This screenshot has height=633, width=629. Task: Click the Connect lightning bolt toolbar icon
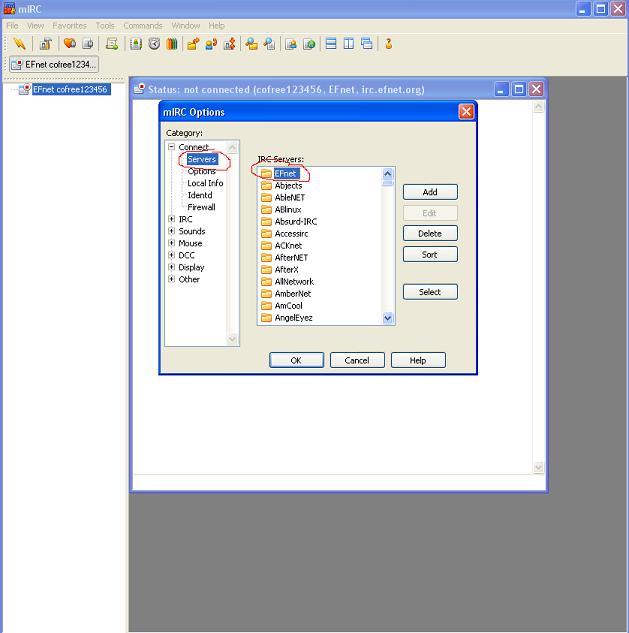tap(19, 44)
